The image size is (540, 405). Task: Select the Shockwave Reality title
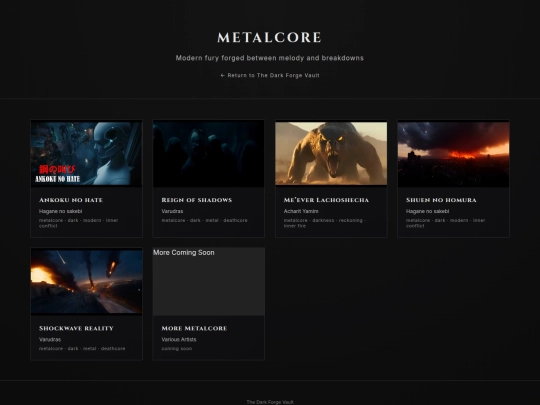coord(76,328)
